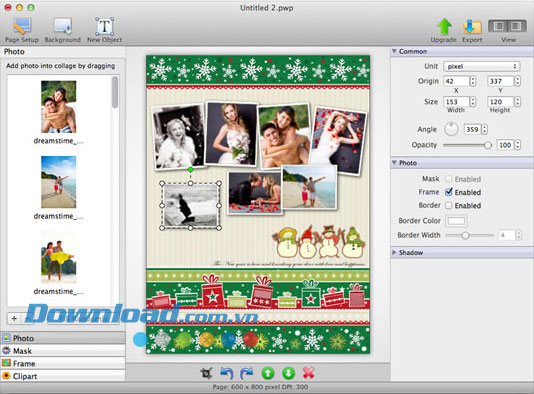This screenshot has height=394, width=534.
Task: Switch to the Mask tab
Action: tap(63, 350)
